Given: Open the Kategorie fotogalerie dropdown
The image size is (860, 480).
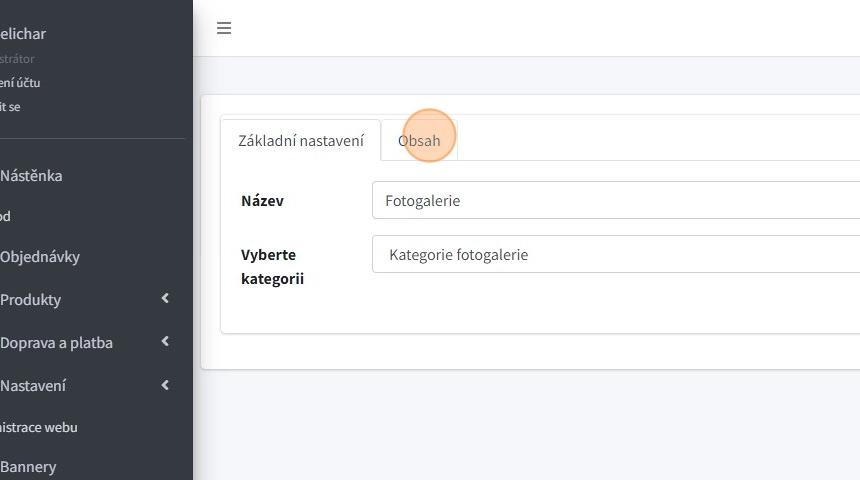Looking at the screenshot, I should click(615, 254).
